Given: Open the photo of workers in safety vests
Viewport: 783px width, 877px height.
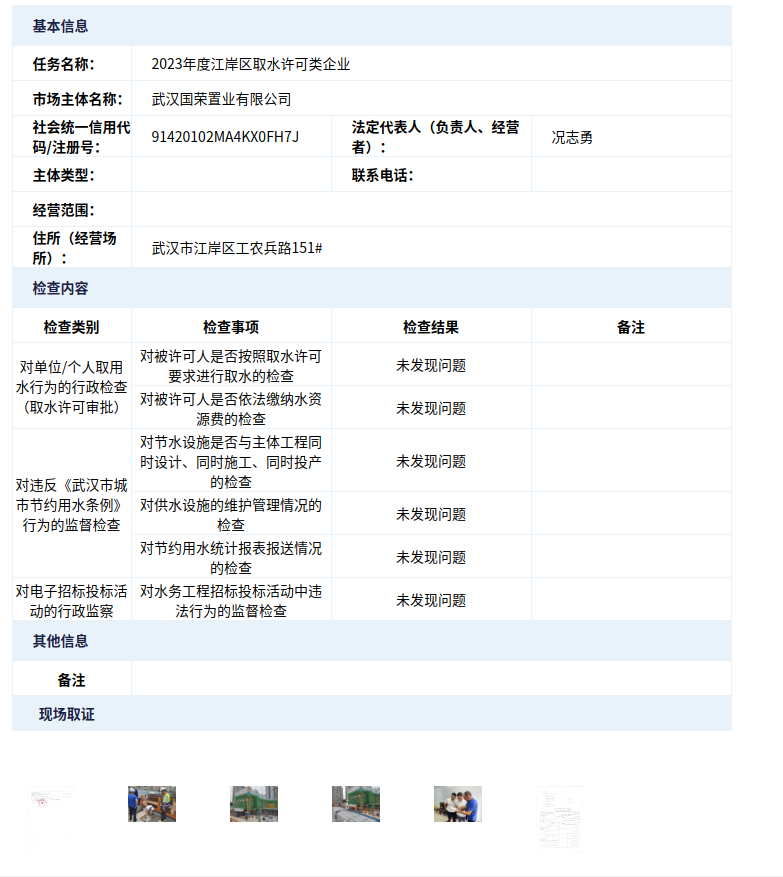Looking at the screenshot, I should tap(152, 804).
